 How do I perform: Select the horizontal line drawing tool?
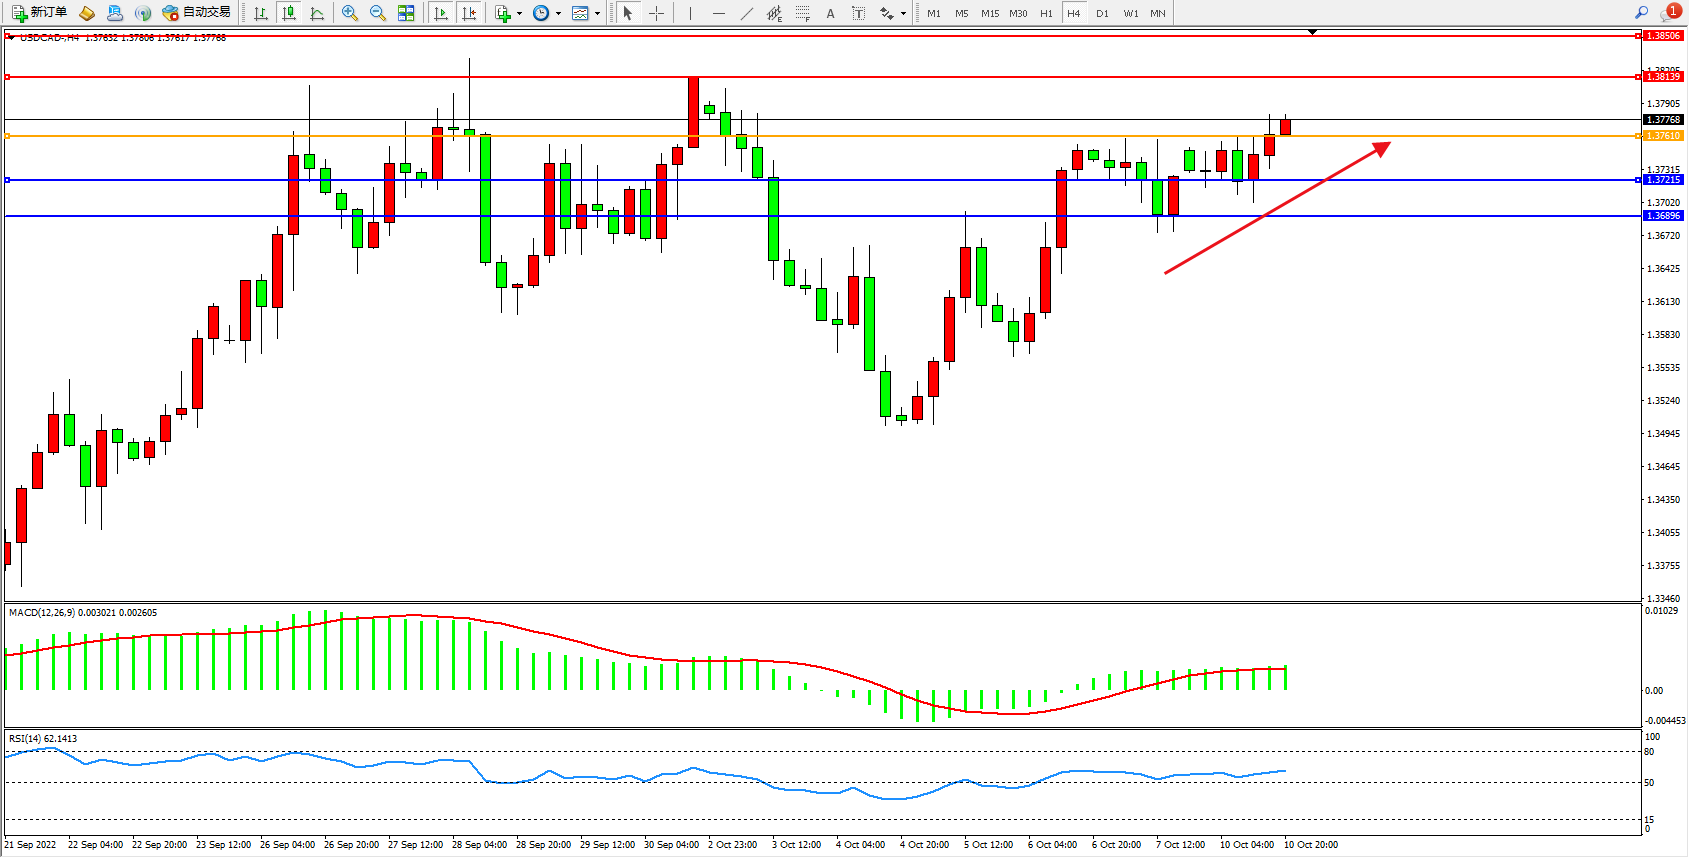point(719,13)
